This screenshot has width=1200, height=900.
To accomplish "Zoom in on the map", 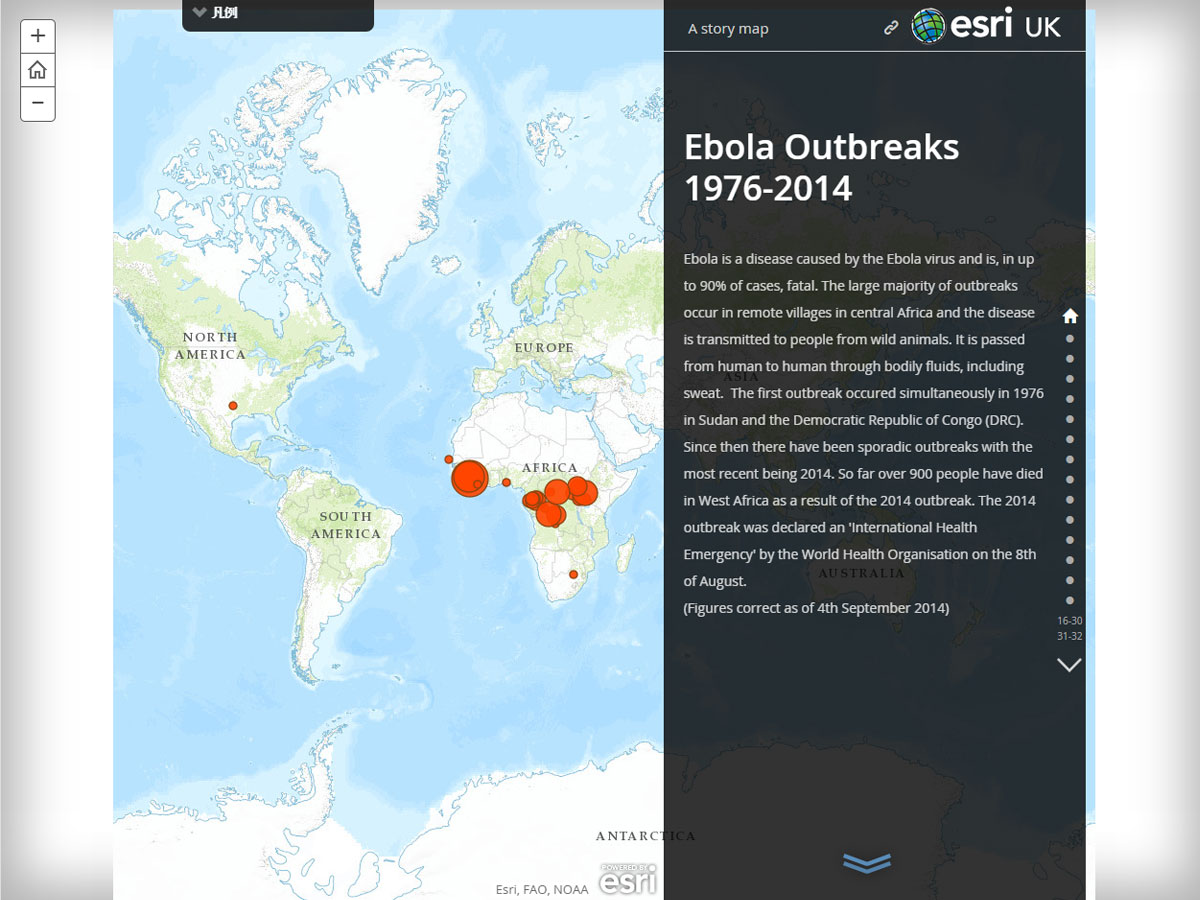I will [38, 36].
